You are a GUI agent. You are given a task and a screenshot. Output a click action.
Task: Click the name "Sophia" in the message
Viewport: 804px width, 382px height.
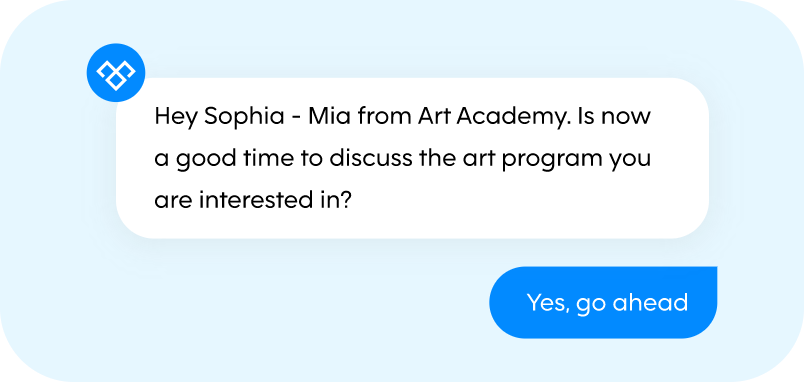pyautogui.click(x=244, y=117)
